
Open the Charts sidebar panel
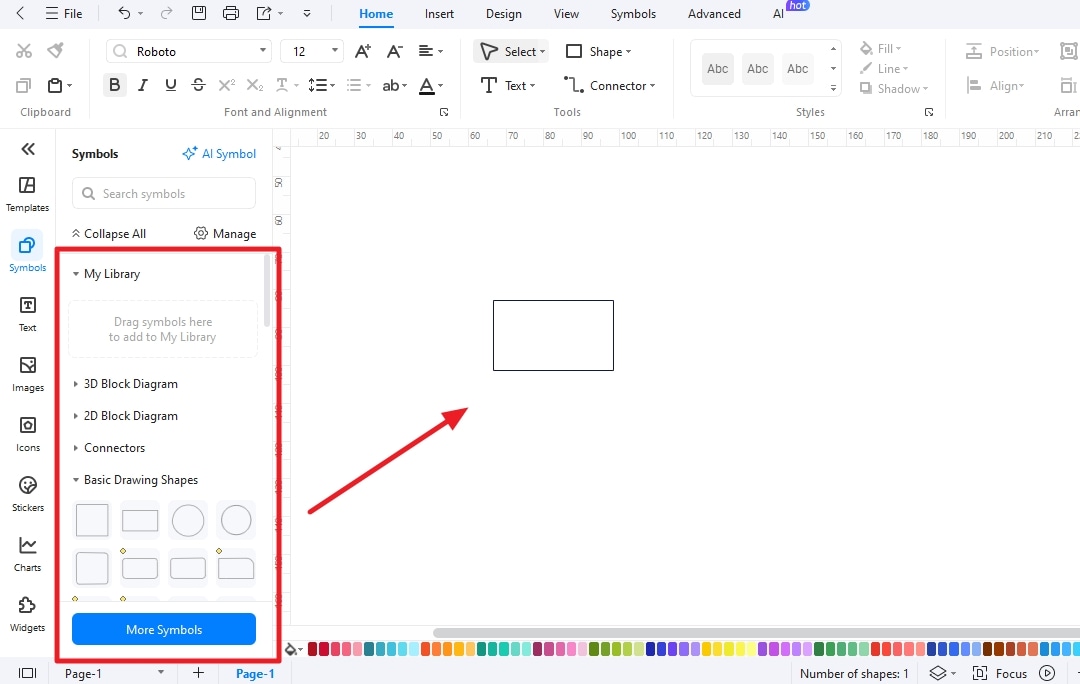point(28,554)
